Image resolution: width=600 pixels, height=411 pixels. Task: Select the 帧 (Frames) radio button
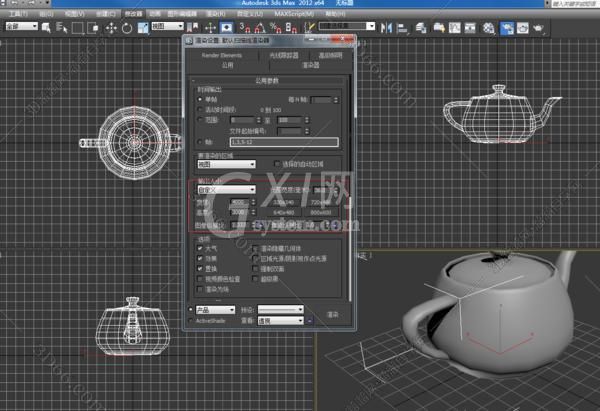click(200, 142)
